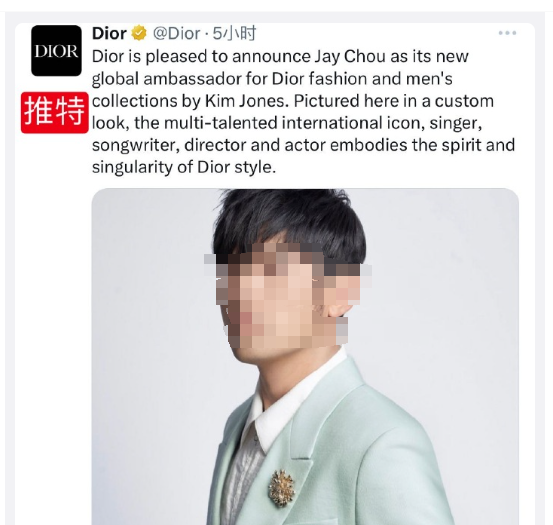Click the name Kim Jones in the tweet
Viewport: 553px width, 525px height.
click(x=244, y=101)
